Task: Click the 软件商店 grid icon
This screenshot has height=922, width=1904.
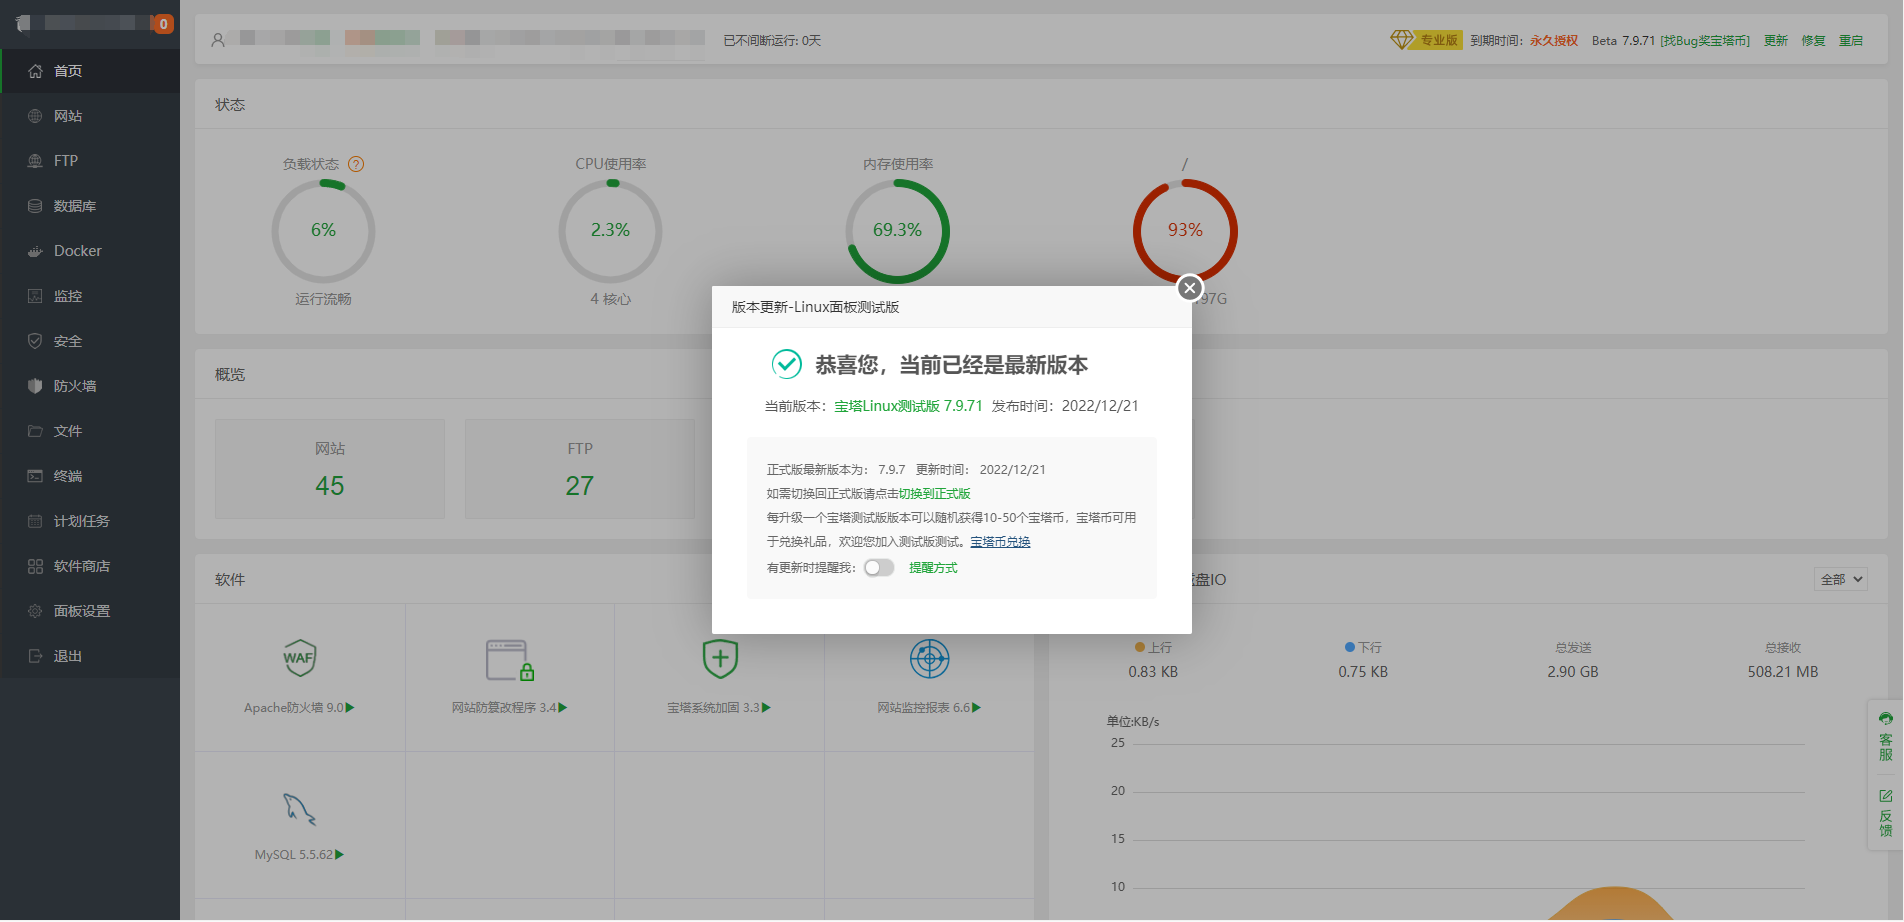Action: [x=35, y=566]
